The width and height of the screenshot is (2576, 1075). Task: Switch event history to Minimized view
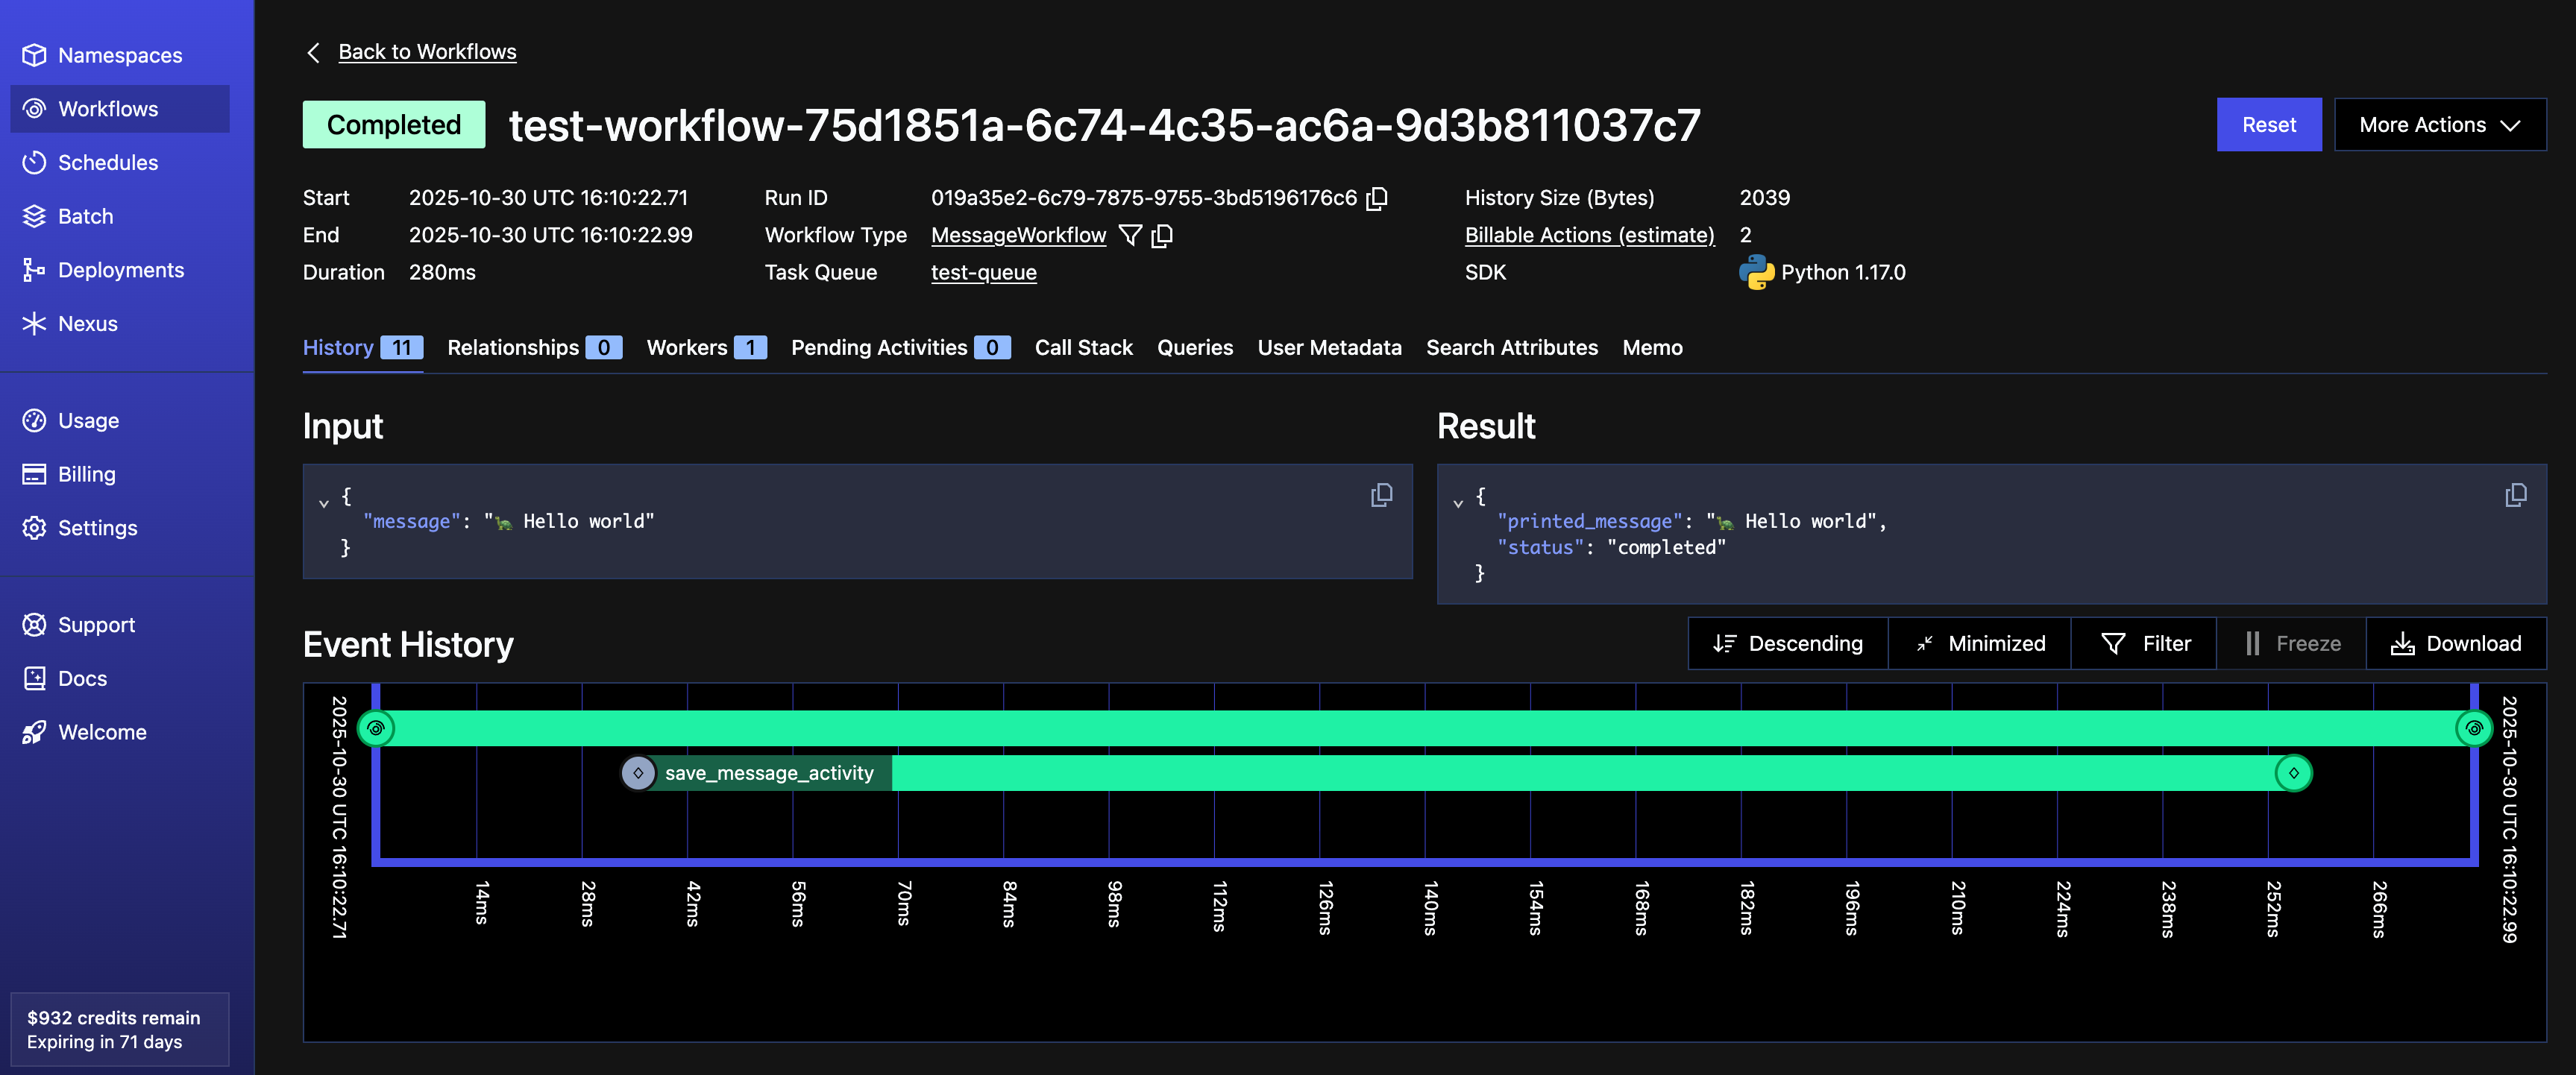[x=1978, y=643]
